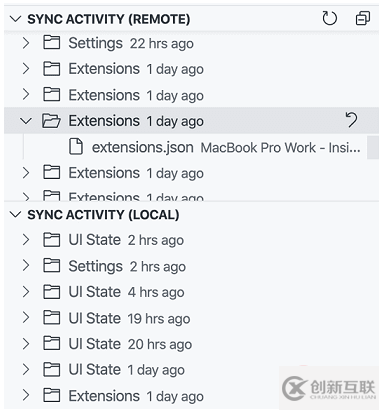
Task: Select the 'UI State 1 day ago' label
Action: point(126,370)
